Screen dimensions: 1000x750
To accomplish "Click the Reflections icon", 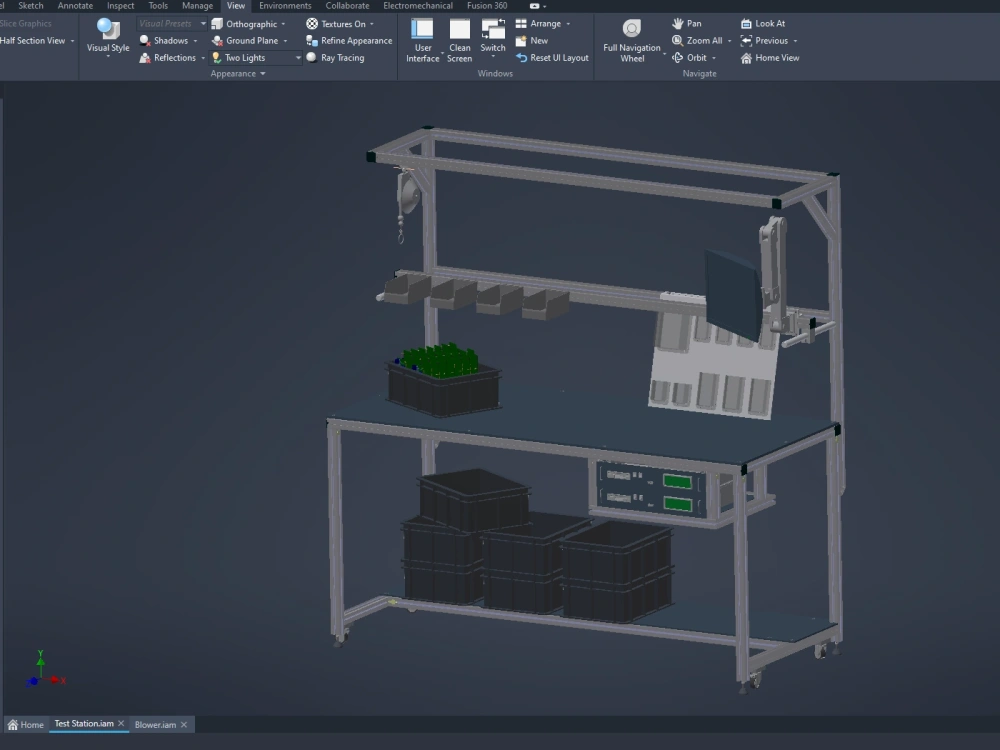I will tap(145, 58).
